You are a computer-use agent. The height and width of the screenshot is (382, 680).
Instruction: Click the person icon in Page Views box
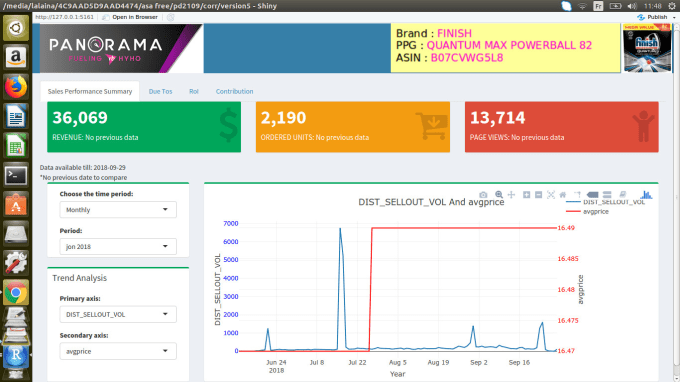(643, 126)
